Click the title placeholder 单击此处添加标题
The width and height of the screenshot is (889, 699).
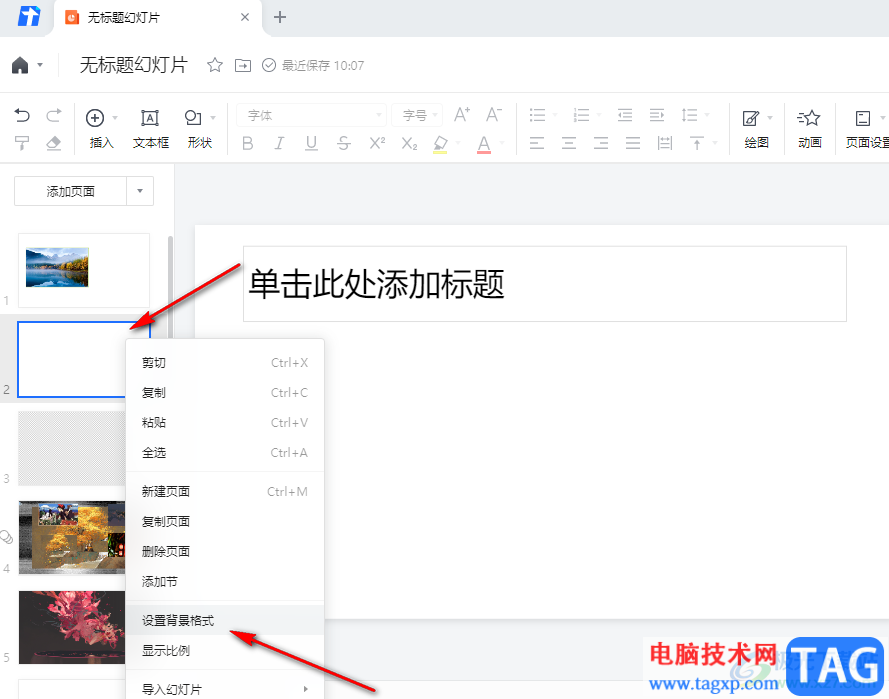click(545, 283)
